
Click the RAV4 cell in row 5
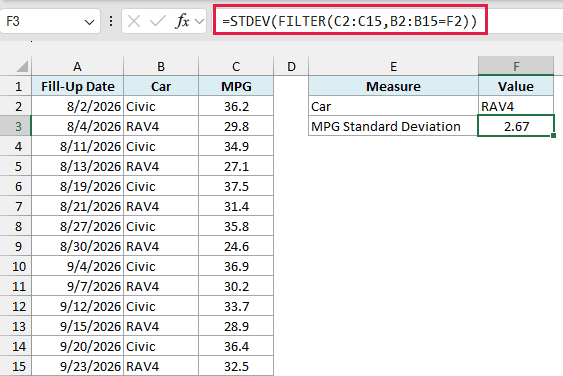click(161, 166)
